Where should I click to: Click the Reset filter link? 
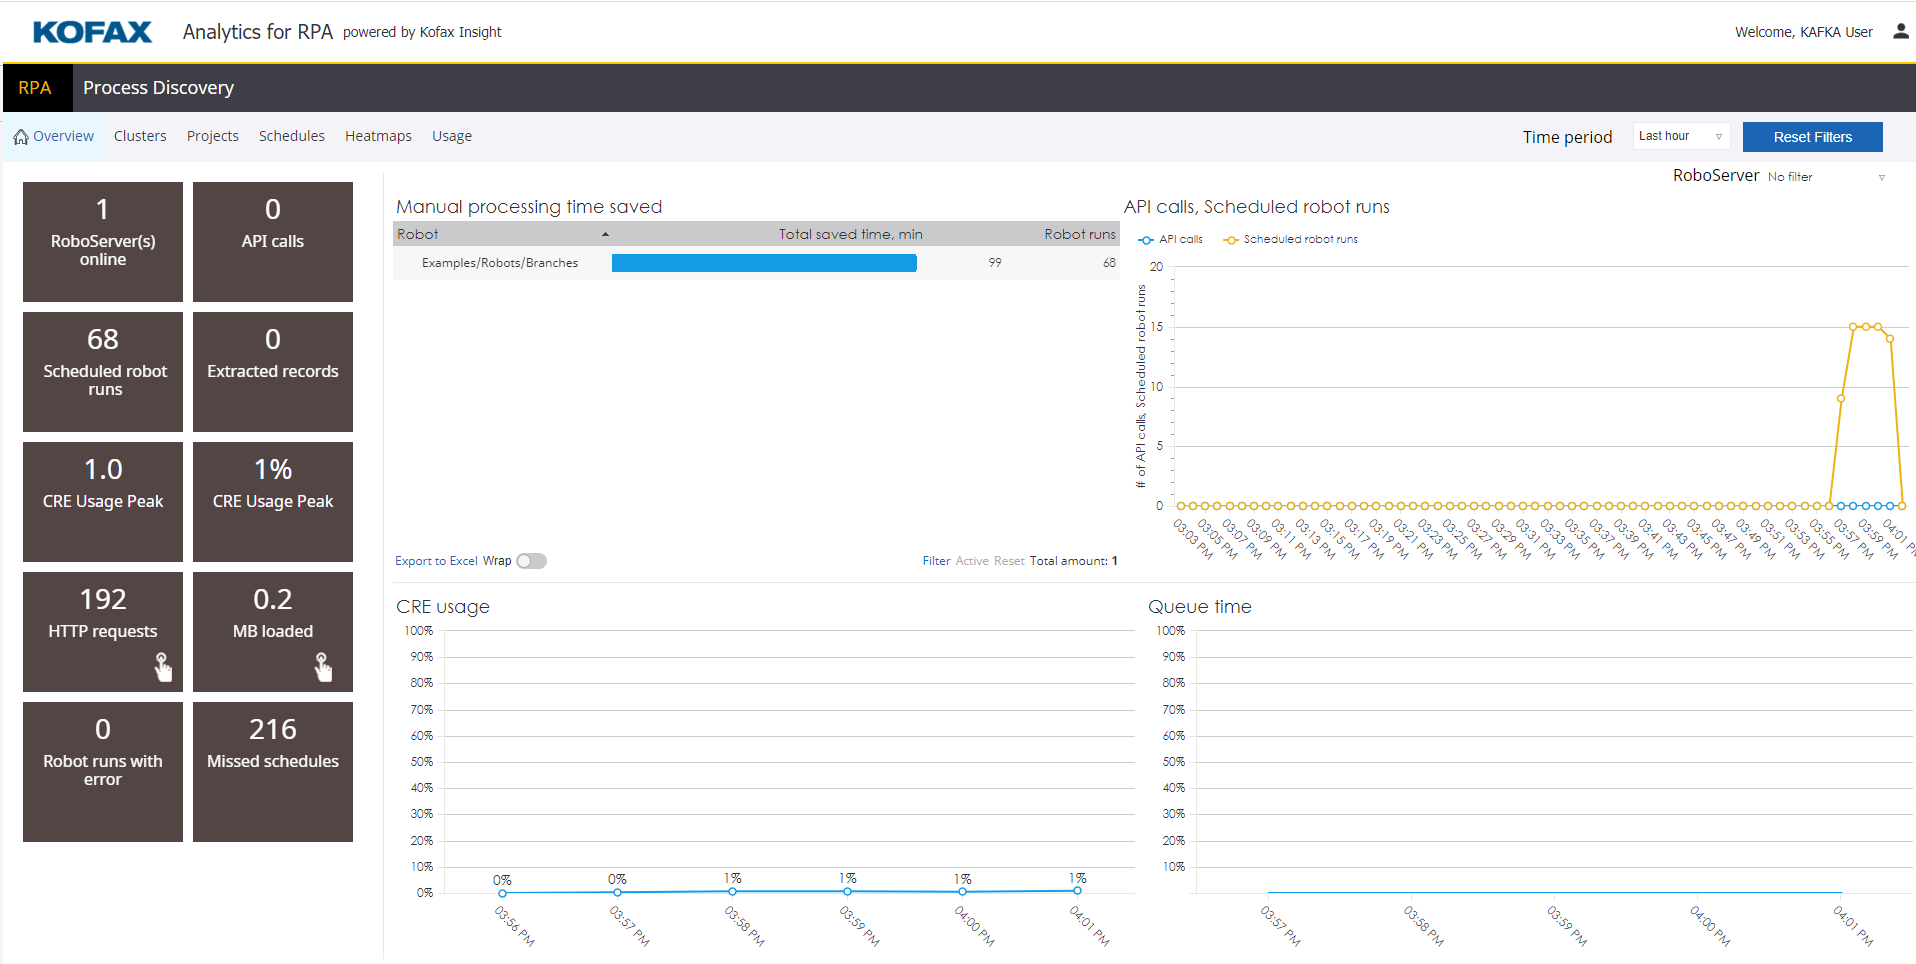click(x=1008, y=561)
